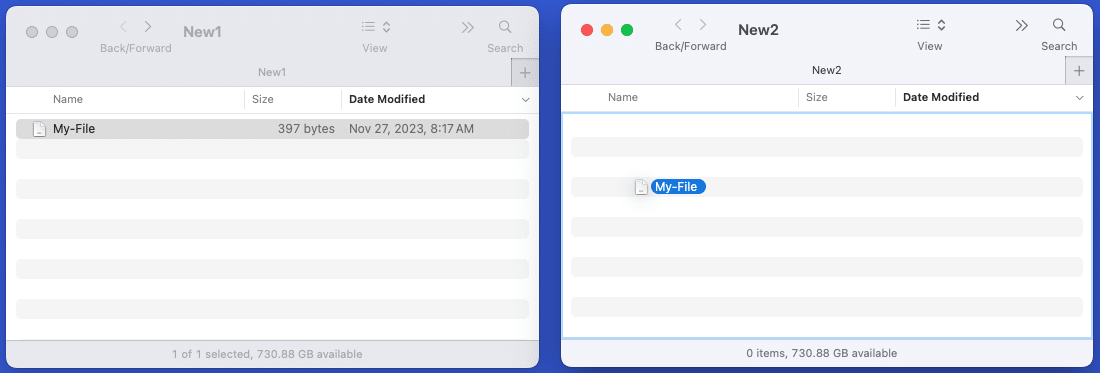Sort by Name column in New2 window
The height and width of the screenshot is (373, 1100).
click(623, 97)
